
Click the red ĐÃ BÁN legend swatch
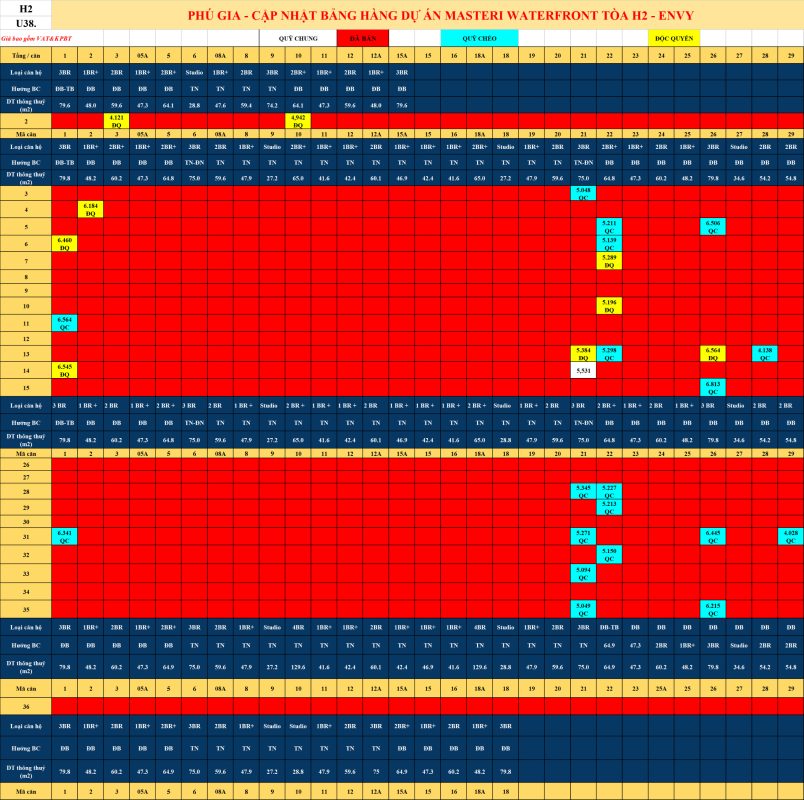tap(362, 37)
